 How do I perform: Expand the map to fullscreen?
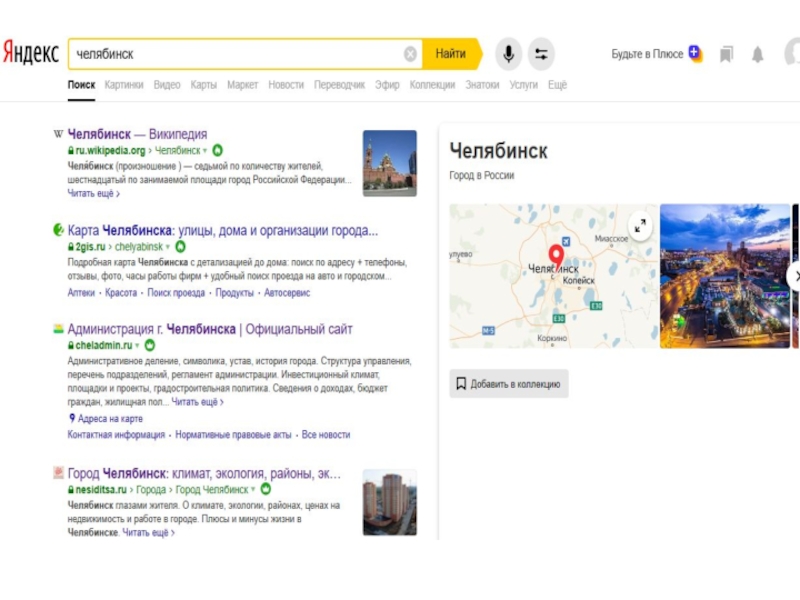[640, 226]
